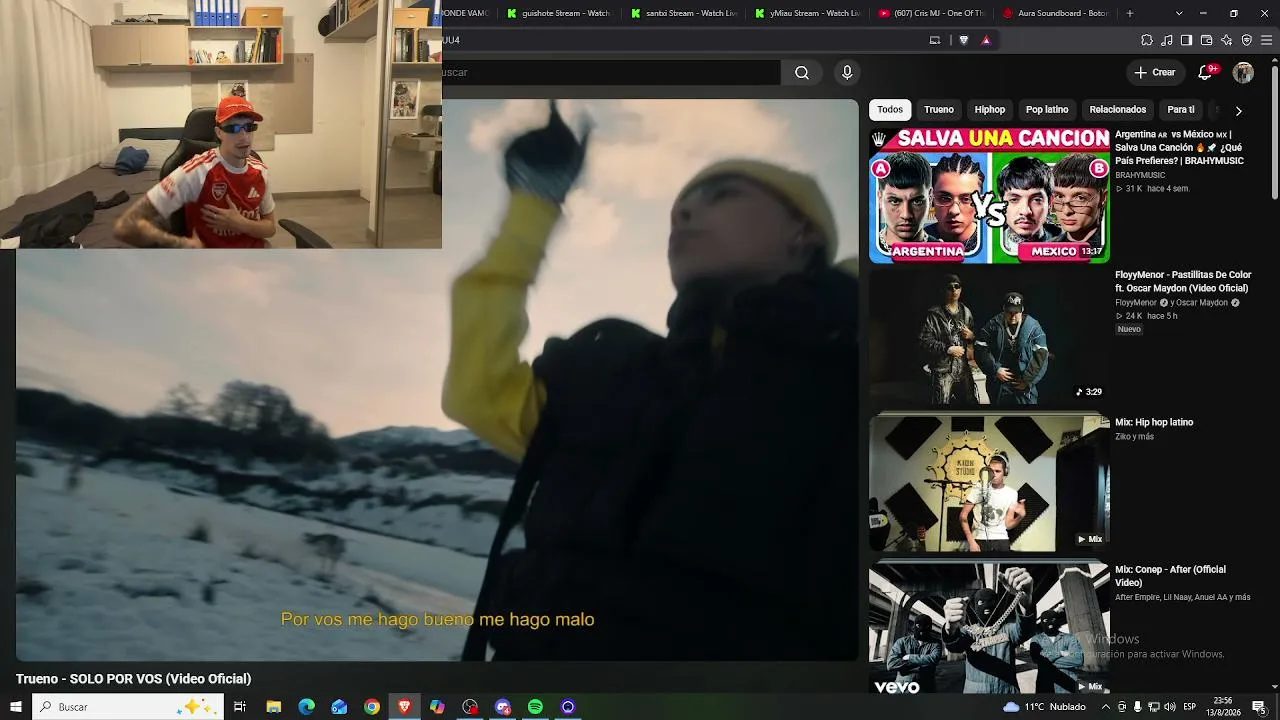Viewport: 1280px width, 720px height.
Task: Open the Conep After mix thumbnail
Action: [x=989, y=629]
